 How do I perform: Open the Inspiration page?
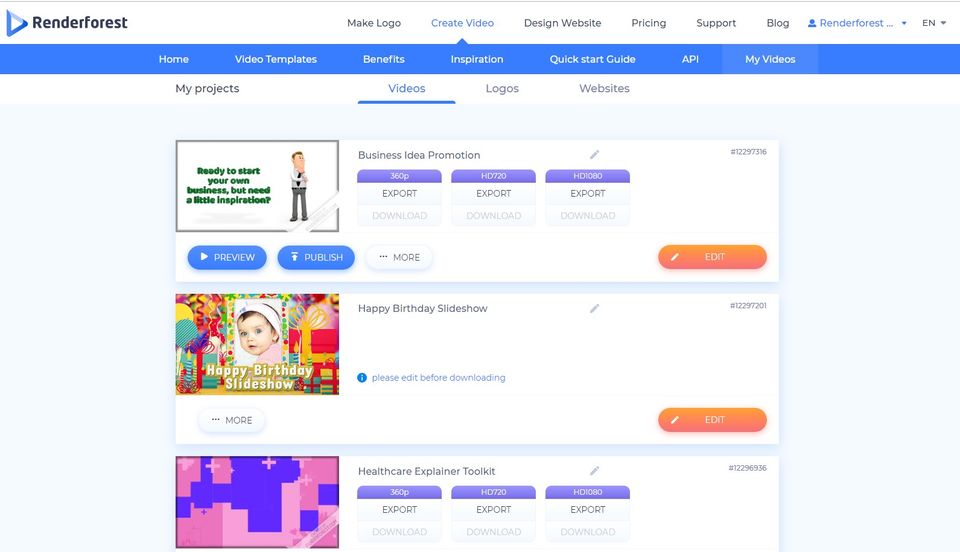pos(477,59)
